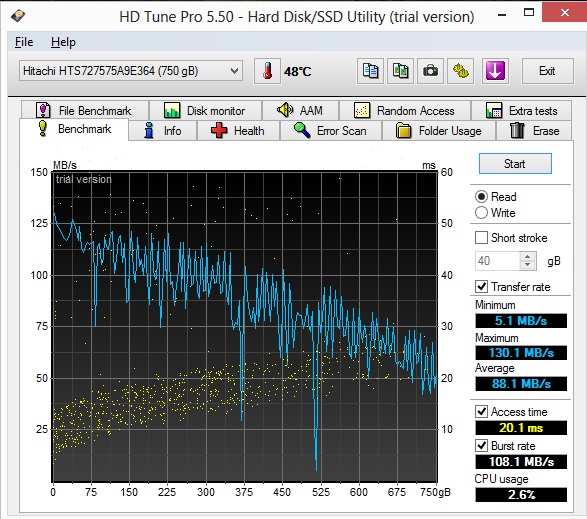Switch to the Error Scan tab
This screenshot has width=587, height=519.
331,131
